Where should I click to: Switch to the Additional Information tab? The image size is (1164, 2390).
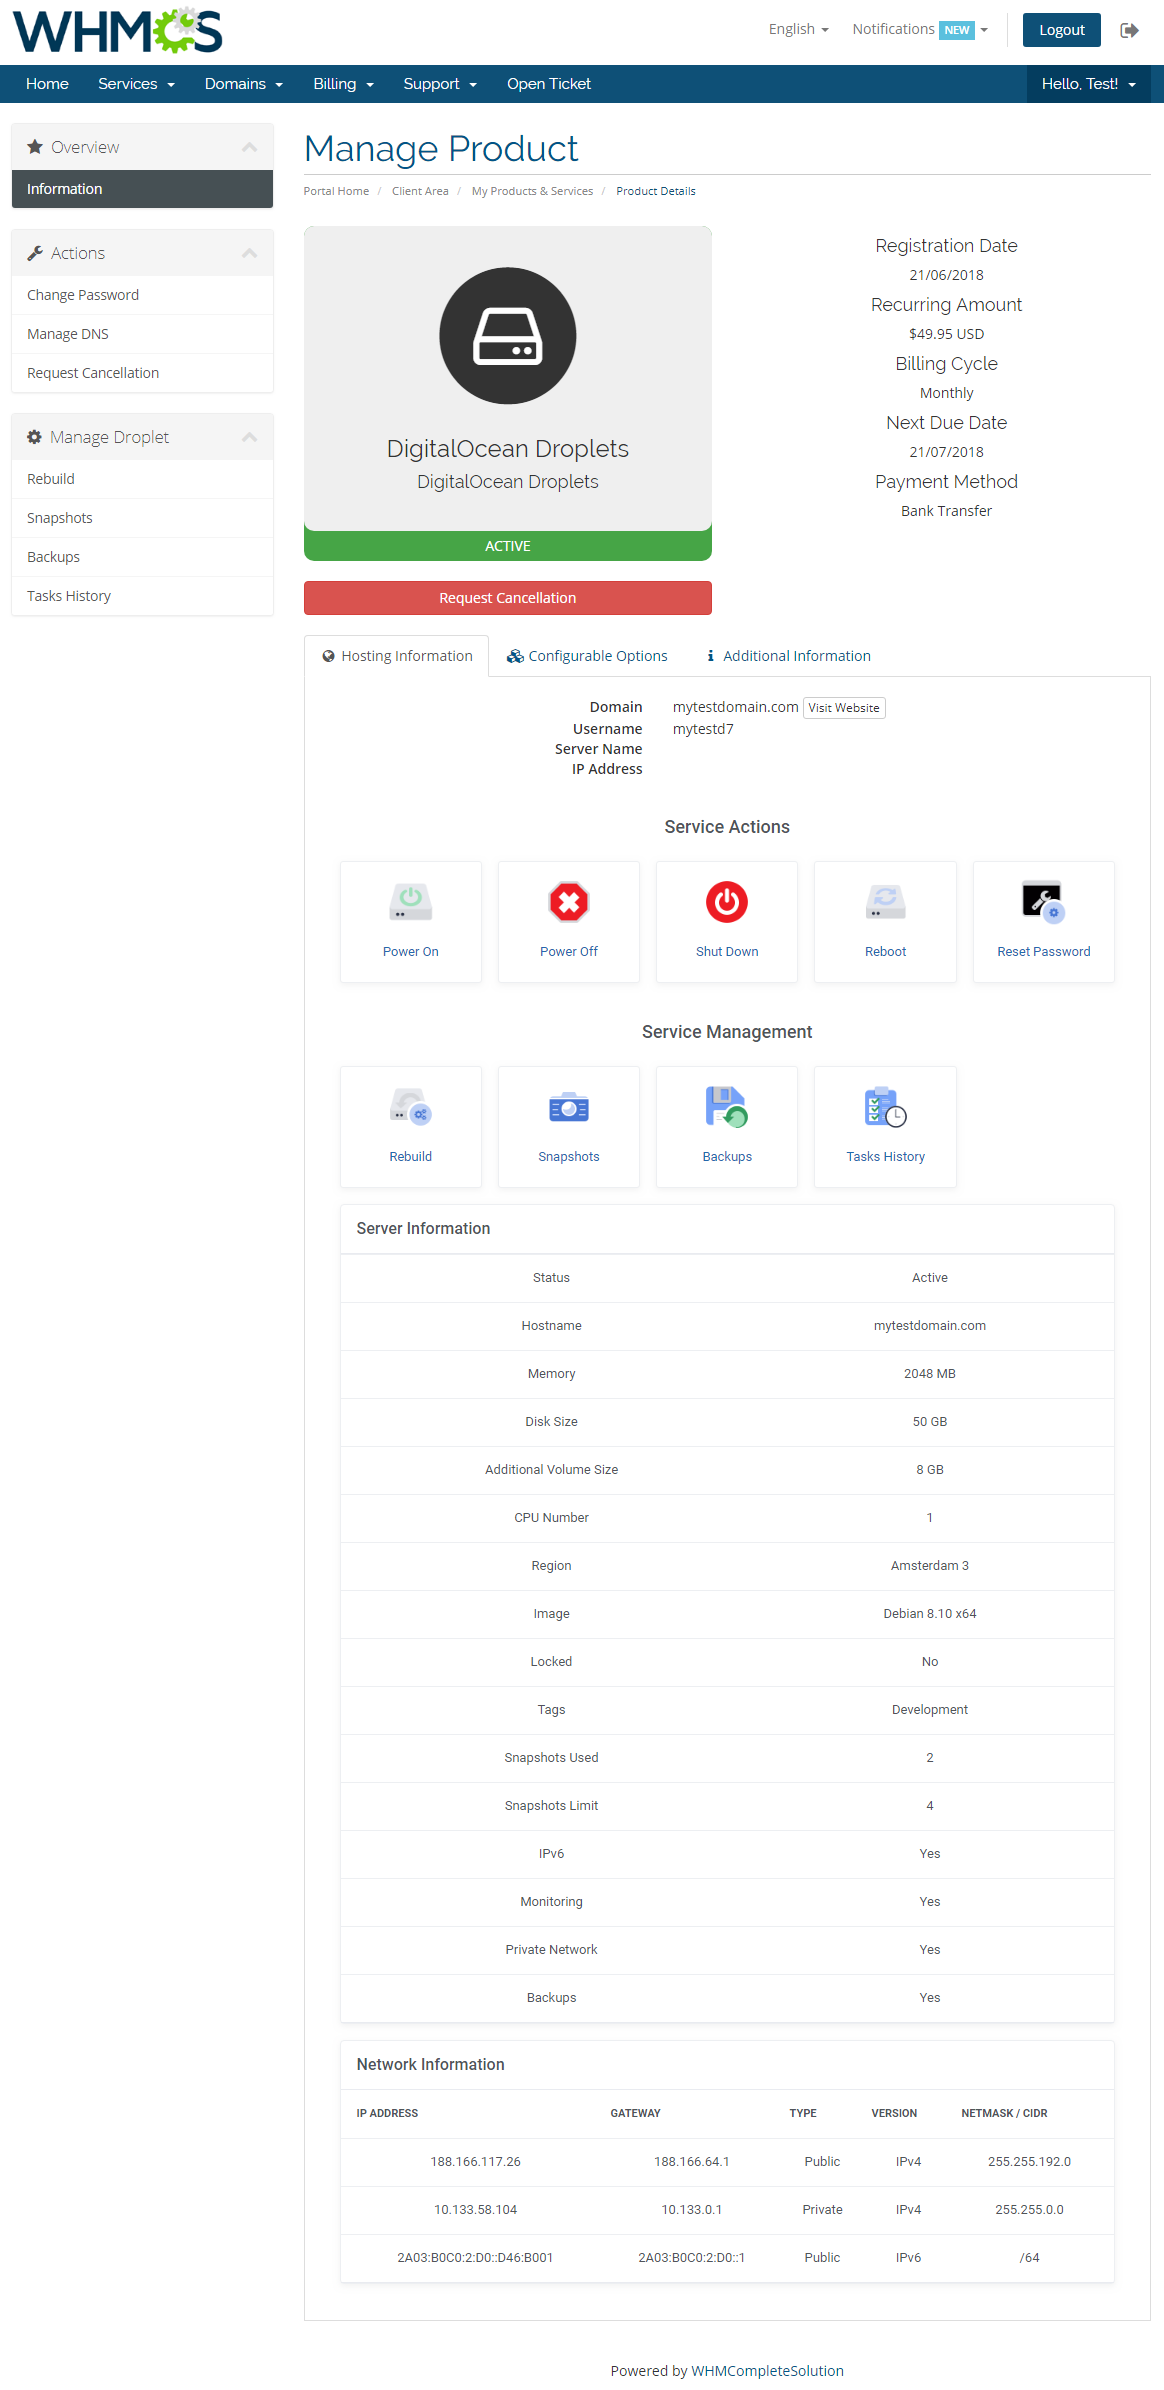[788, 656]
